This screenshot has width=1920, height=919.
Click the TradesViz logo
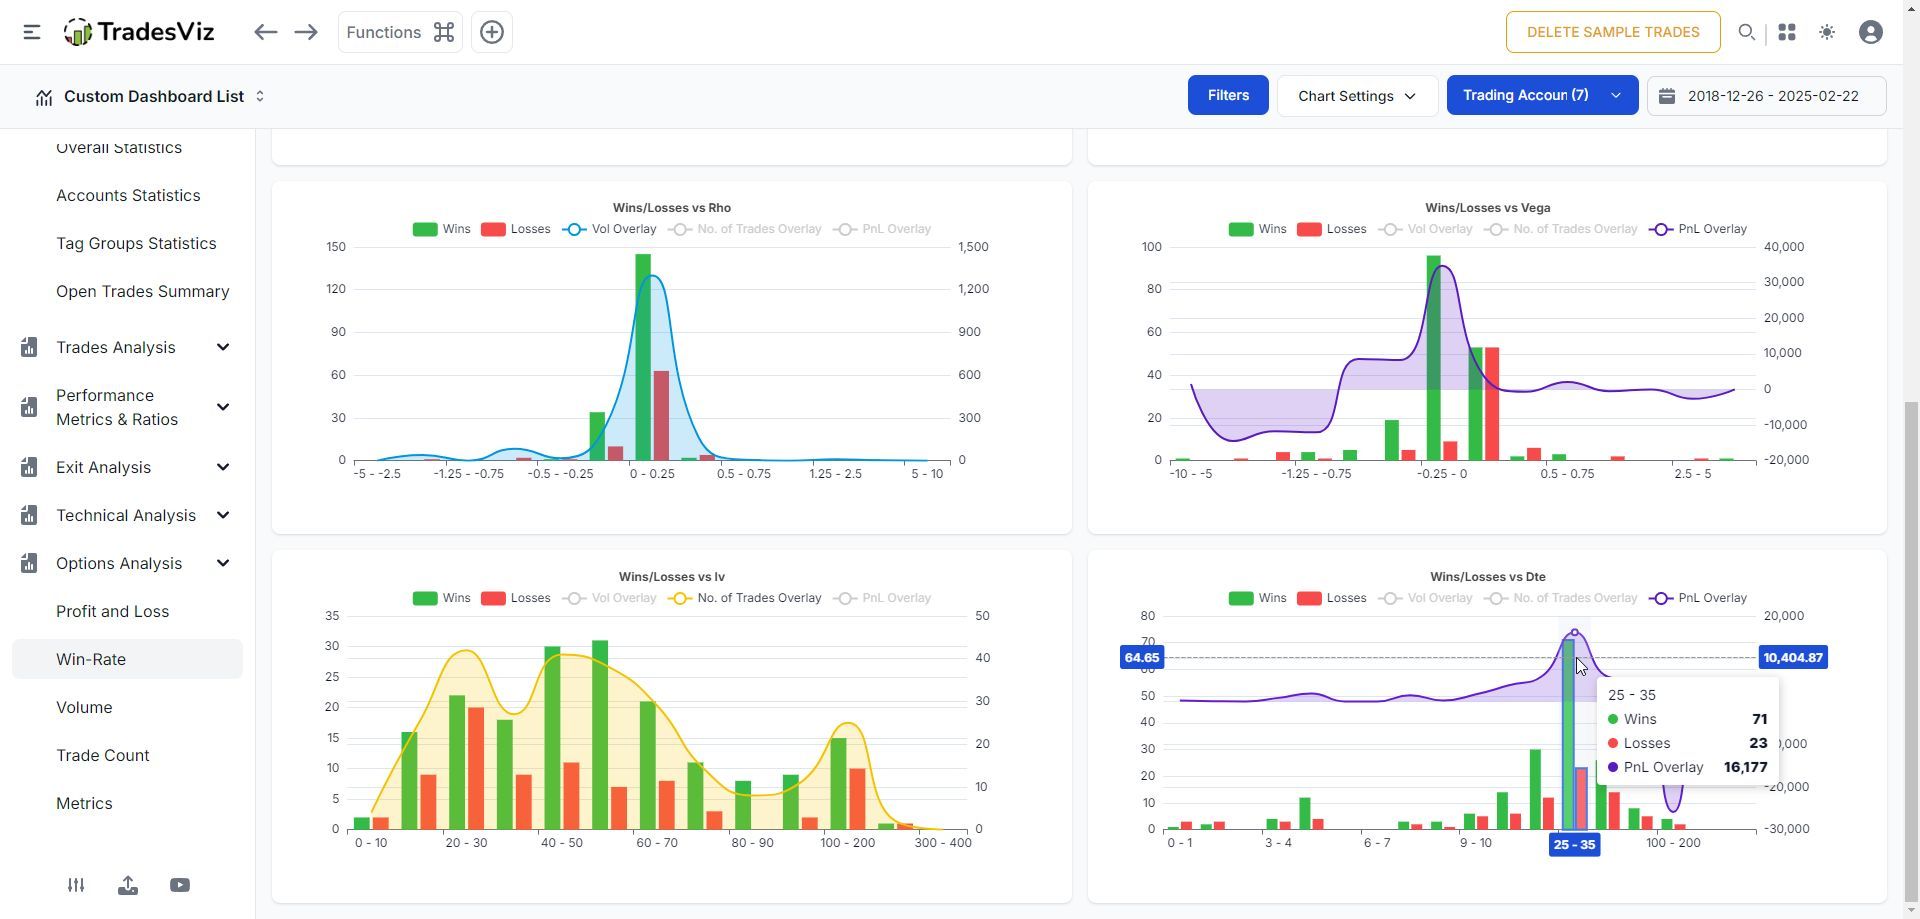coord(139,32)
